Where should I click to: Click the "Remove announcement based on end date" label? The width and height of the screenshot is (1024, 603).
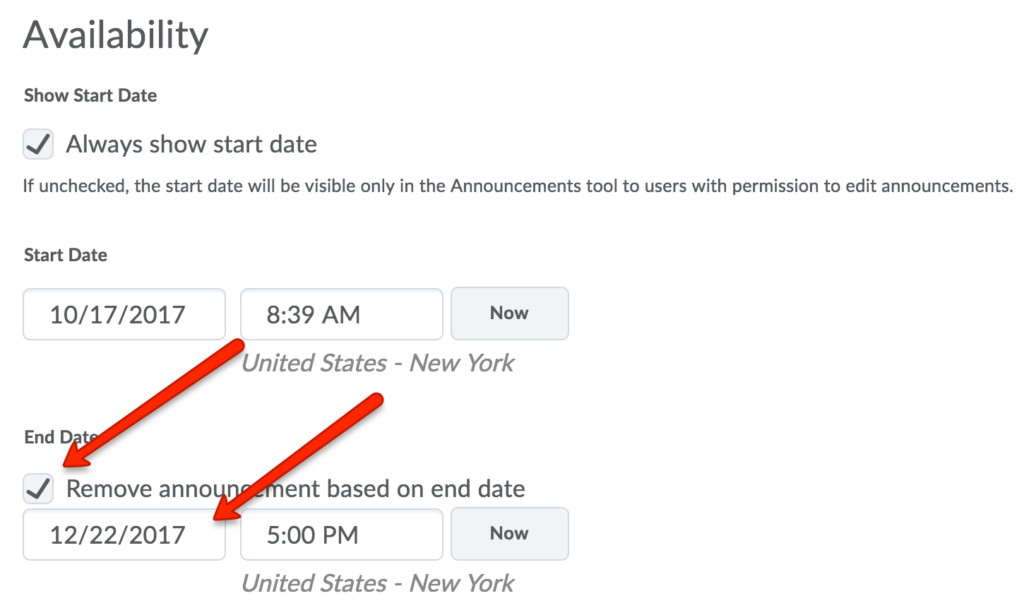click(295, 489)
